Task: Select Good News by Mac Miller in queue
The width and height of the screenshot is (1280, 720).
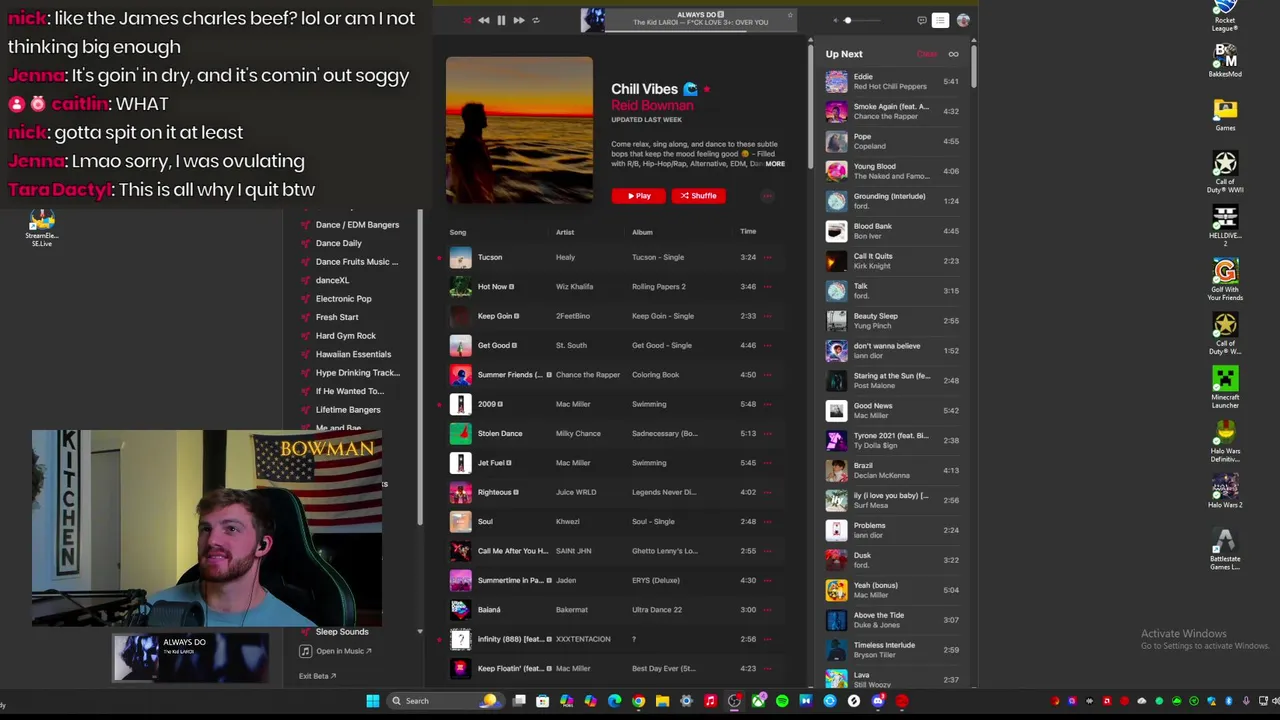Action: point(892,410)
